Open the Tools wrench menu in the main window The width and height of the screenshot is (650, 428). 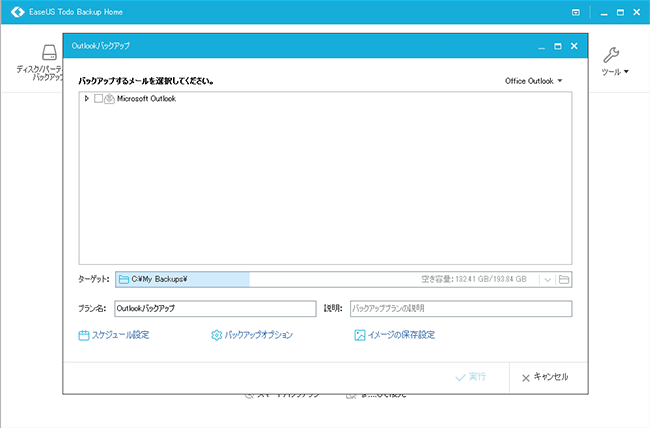(x=615, y=61)
